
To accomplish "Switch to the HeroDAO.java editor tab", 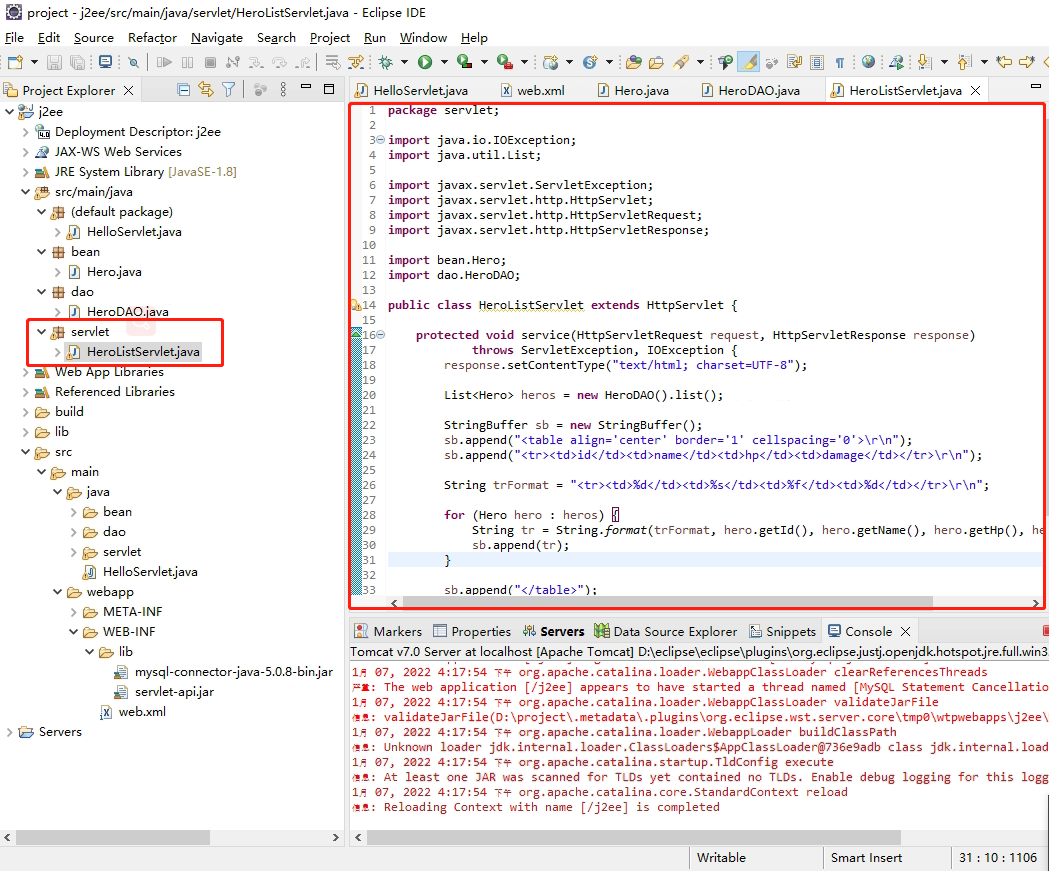I will click(750, 90).
